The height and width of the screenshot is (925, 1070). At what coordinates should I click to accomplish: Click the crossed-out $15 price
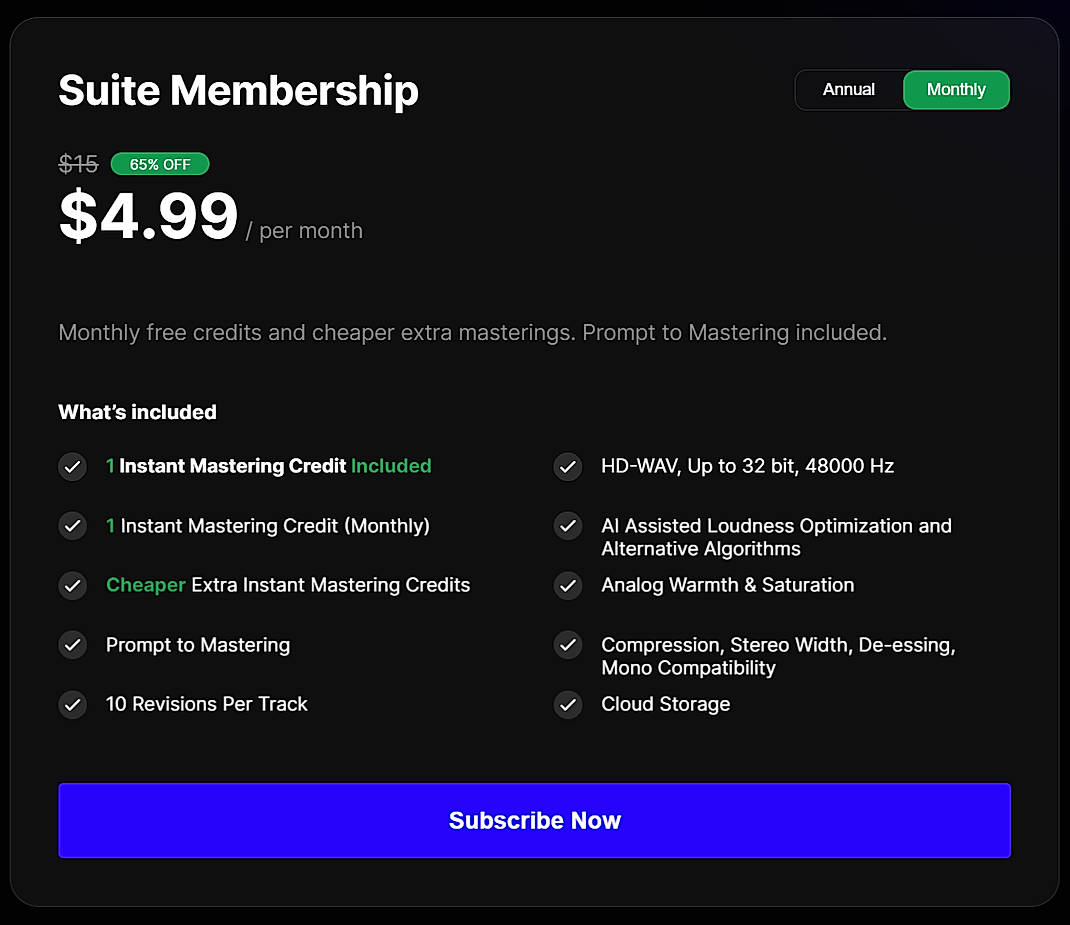78,164
